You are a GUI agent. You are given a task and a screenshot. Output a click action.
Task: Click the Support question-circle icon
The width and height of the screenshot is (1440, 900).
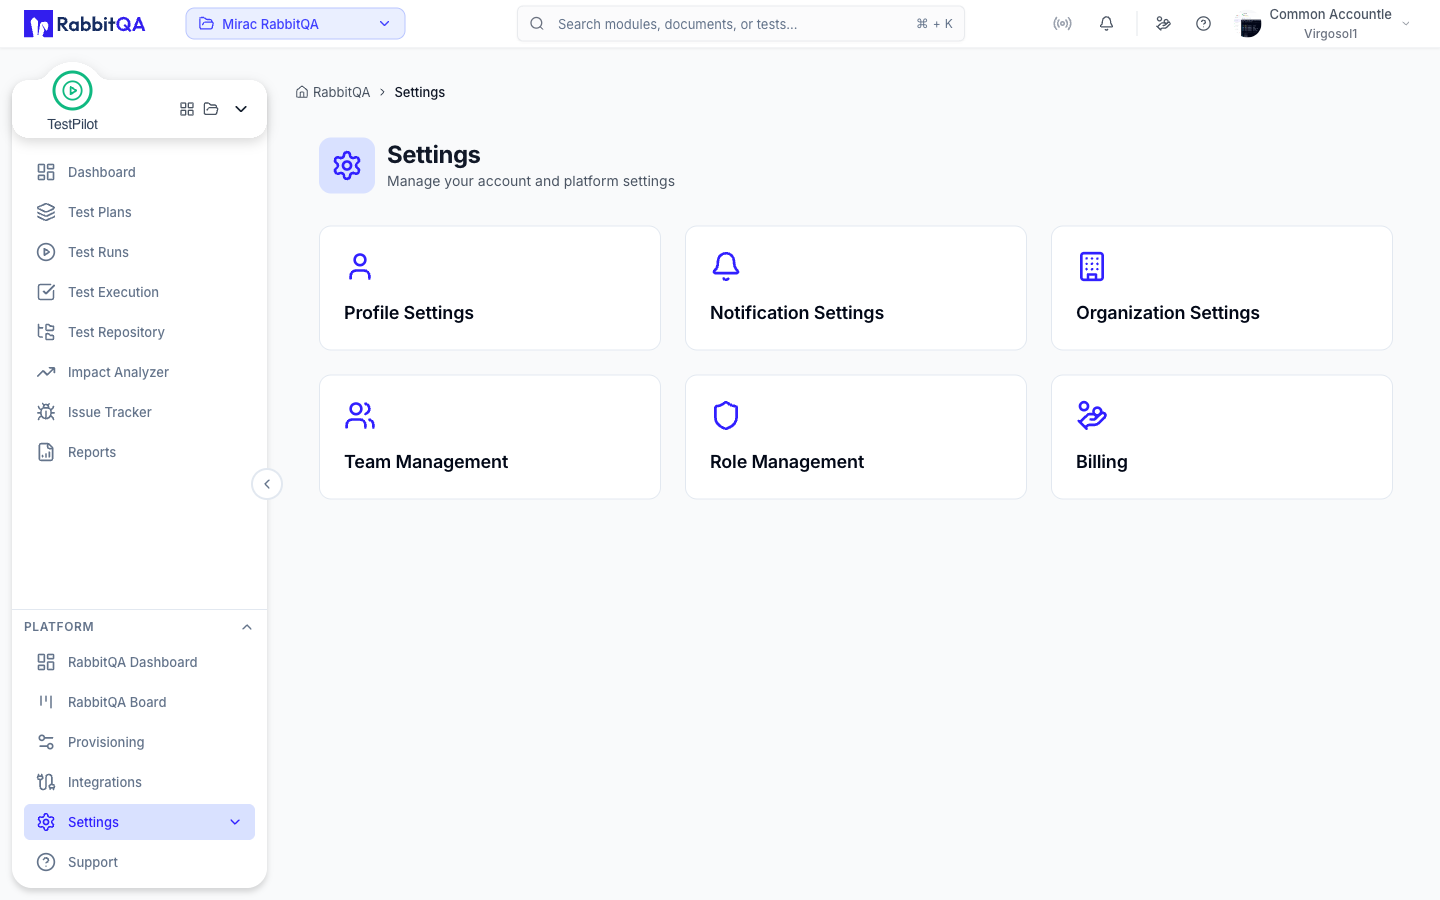coord(46,862)
